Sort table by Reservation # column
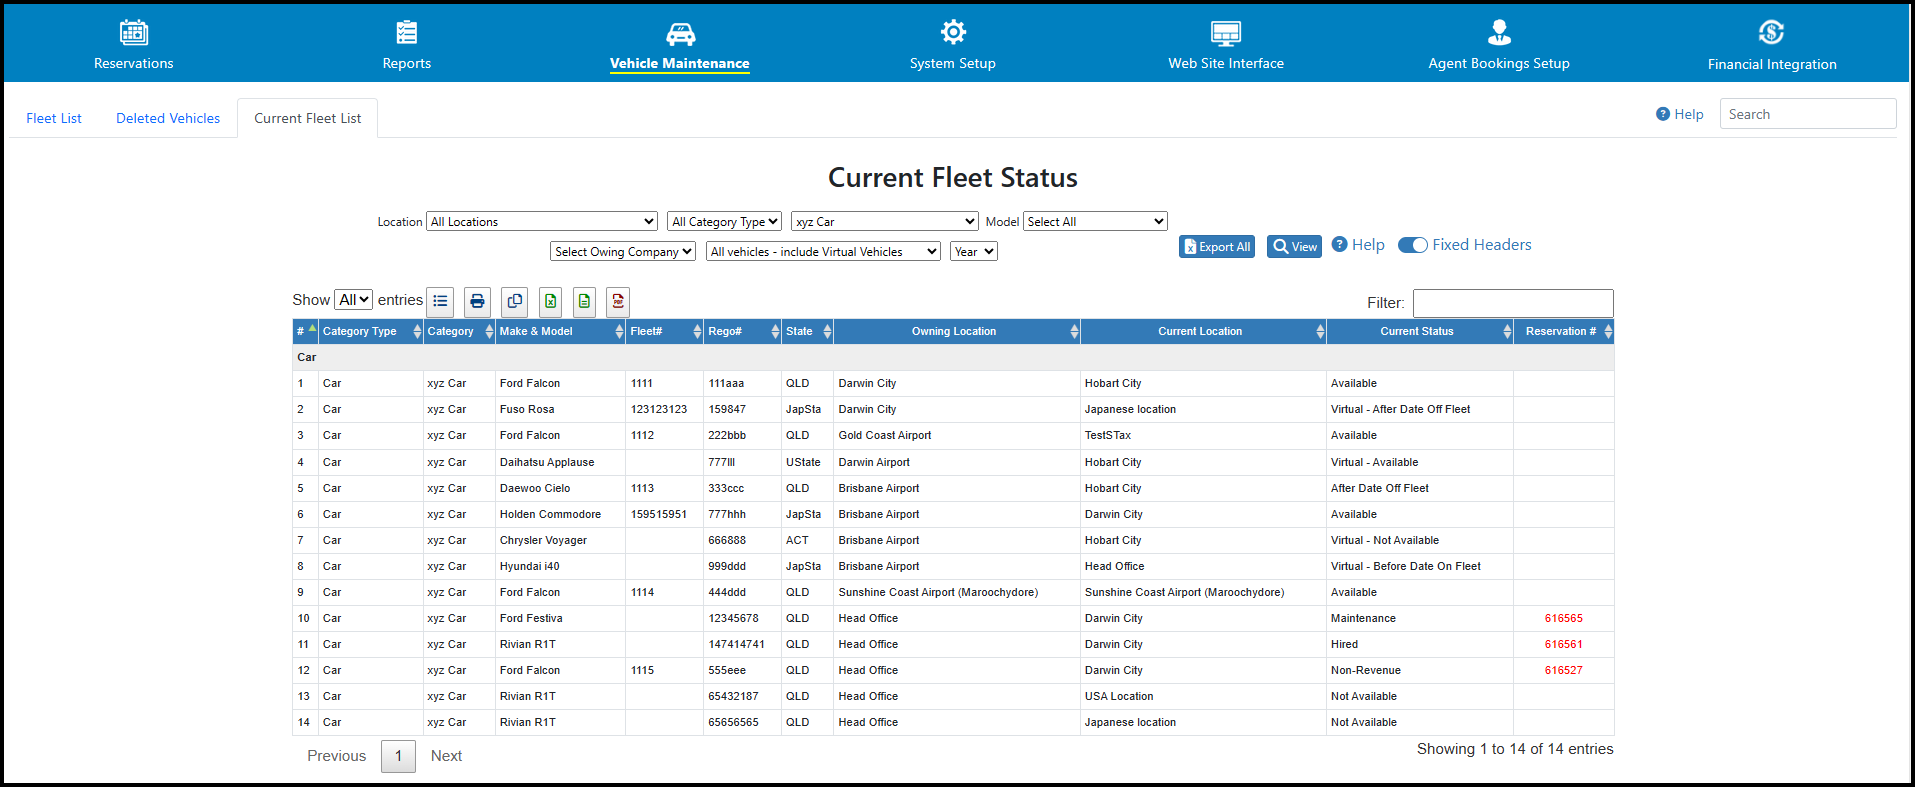This screenshot has width=1915, height=787. 1564,331
